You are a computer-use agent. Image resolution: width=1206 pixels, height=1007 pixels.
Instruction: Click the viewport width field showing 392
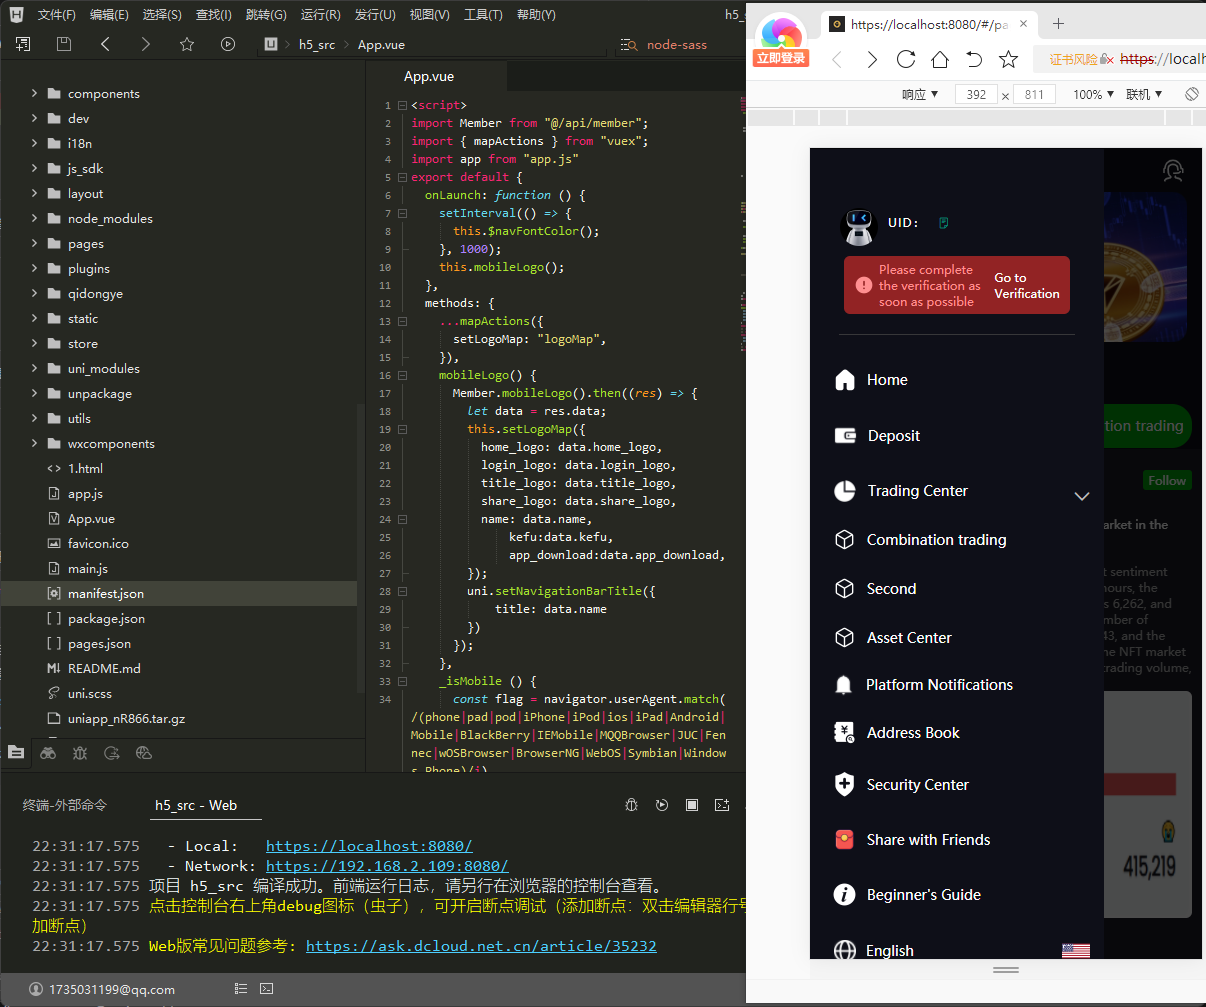pos(976,94)
